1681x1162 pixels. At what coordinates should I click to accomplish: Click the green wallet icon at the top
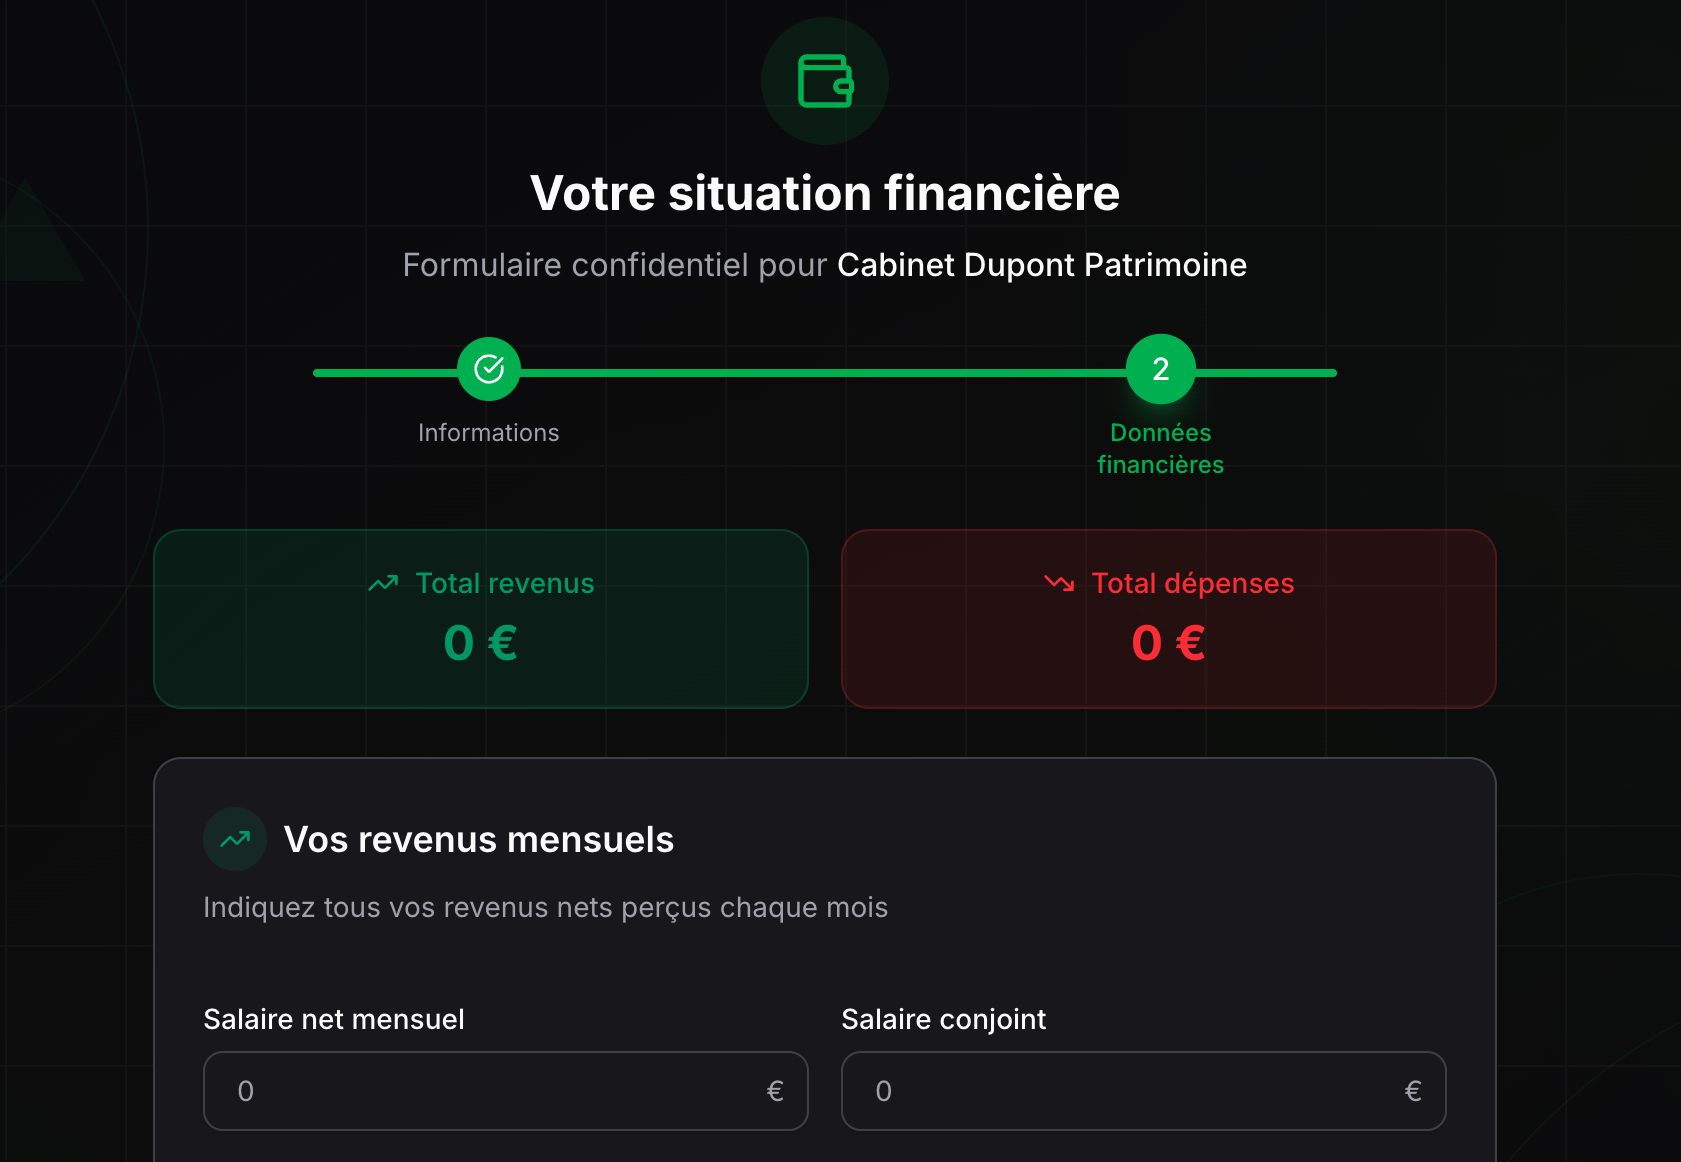tap(823, 81)
